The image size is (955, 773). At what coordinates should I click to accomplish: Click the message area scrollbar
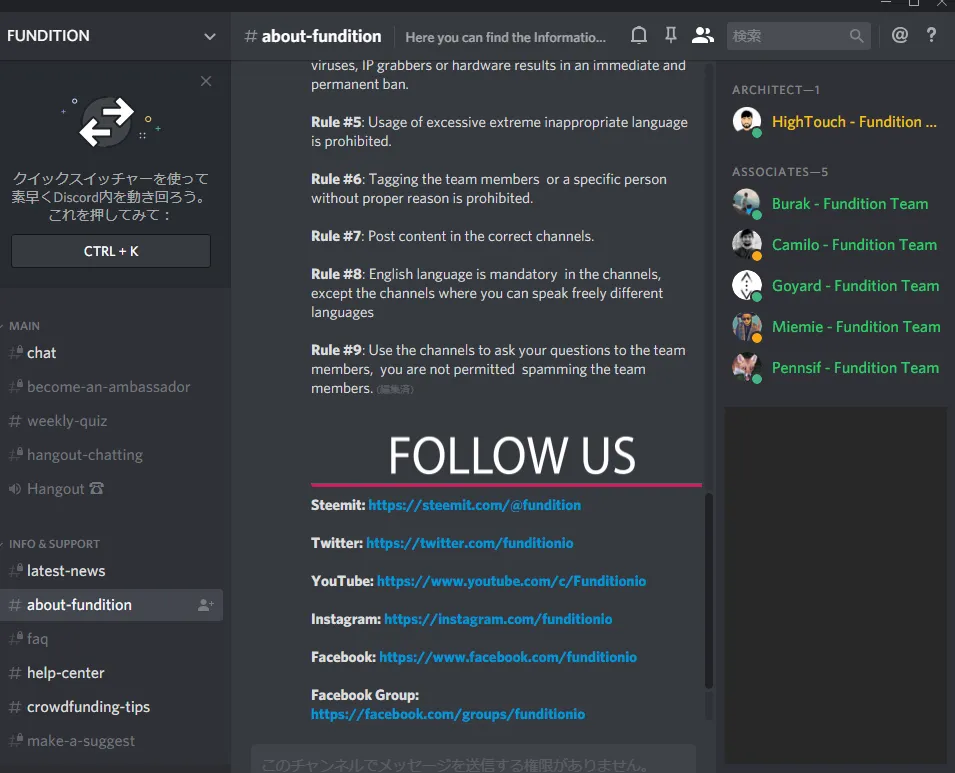(x=709, y=591)
